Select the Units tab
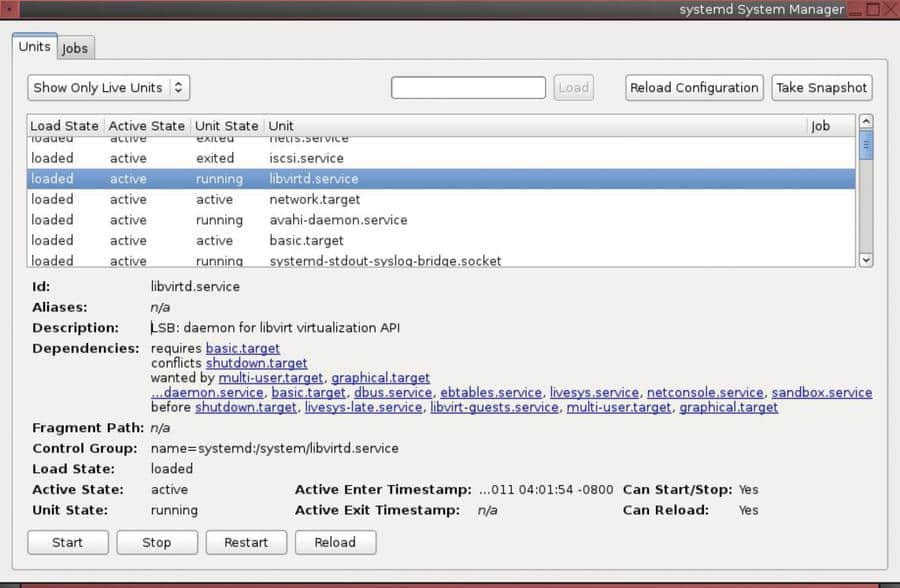The image size is (900, 588). (x=34, y=47)
